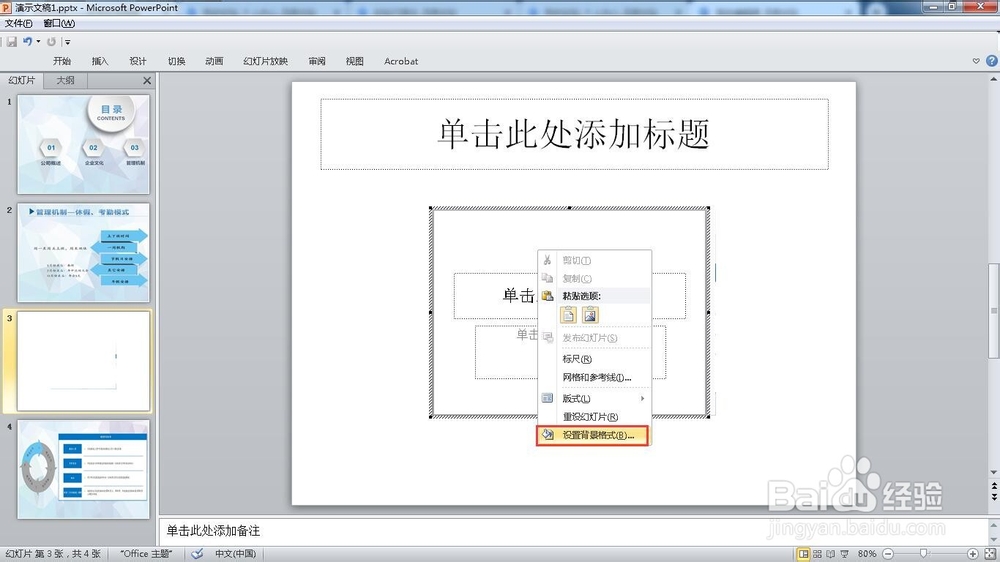Click 幻灯片 第3张,共4张 status indicator
This screenshot has width=1000, height=562.
[53, 554]
